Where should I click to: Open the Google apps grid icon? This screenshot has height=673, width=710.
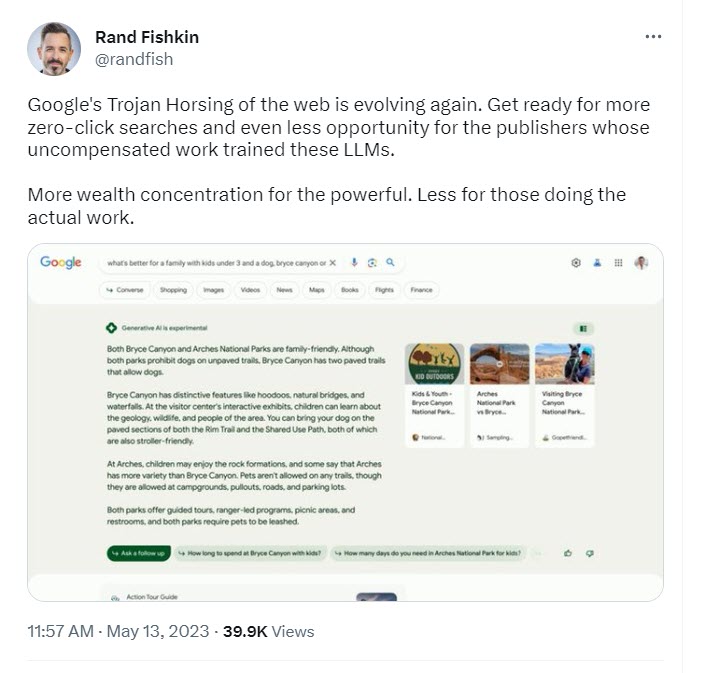click(618, 263)
